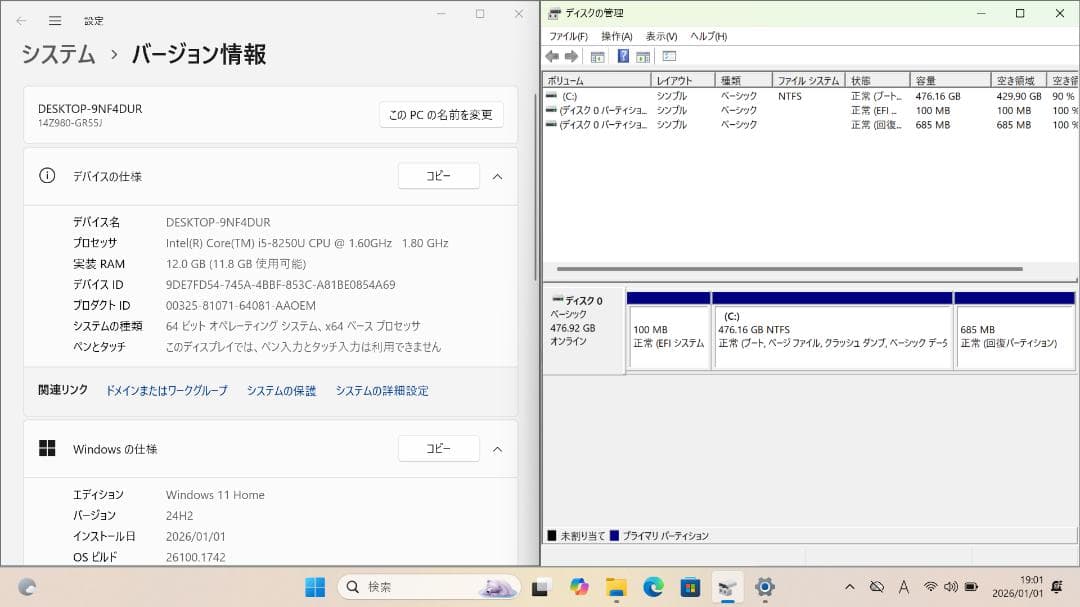The height and width of the screenshot is (607, 1080).
Task: Launch Microsoft Edge from the taskbar
Action: click(652, 587)
